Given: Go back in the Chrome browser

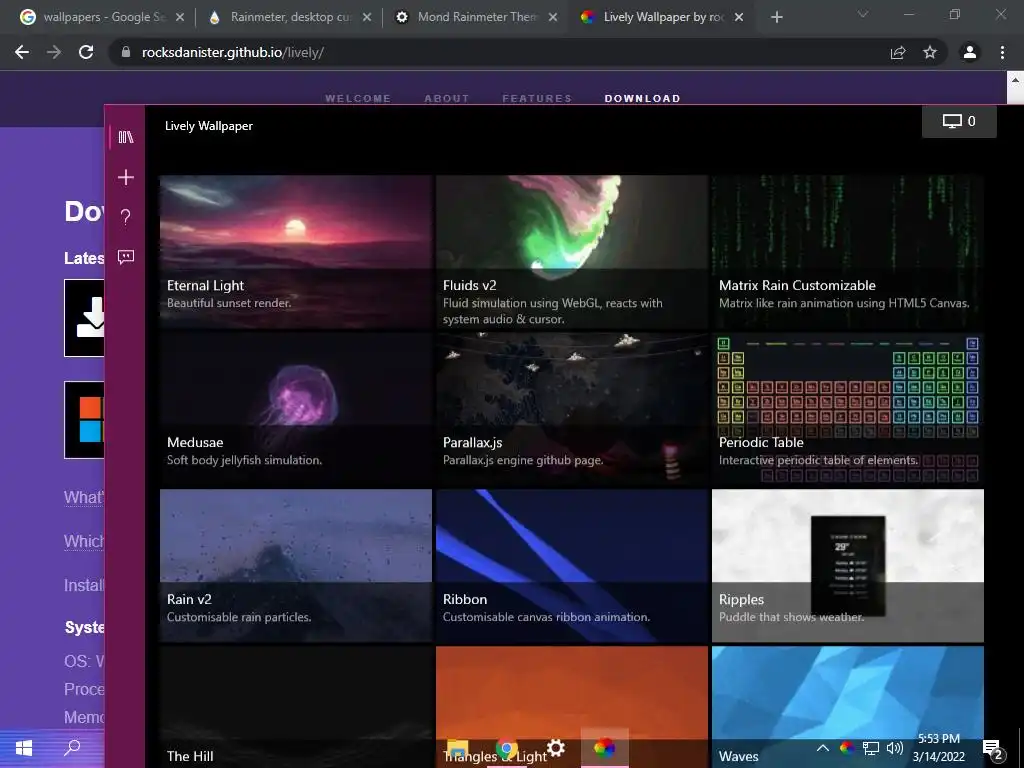Looking at the screenshot, I should click(x=22, y=52).
